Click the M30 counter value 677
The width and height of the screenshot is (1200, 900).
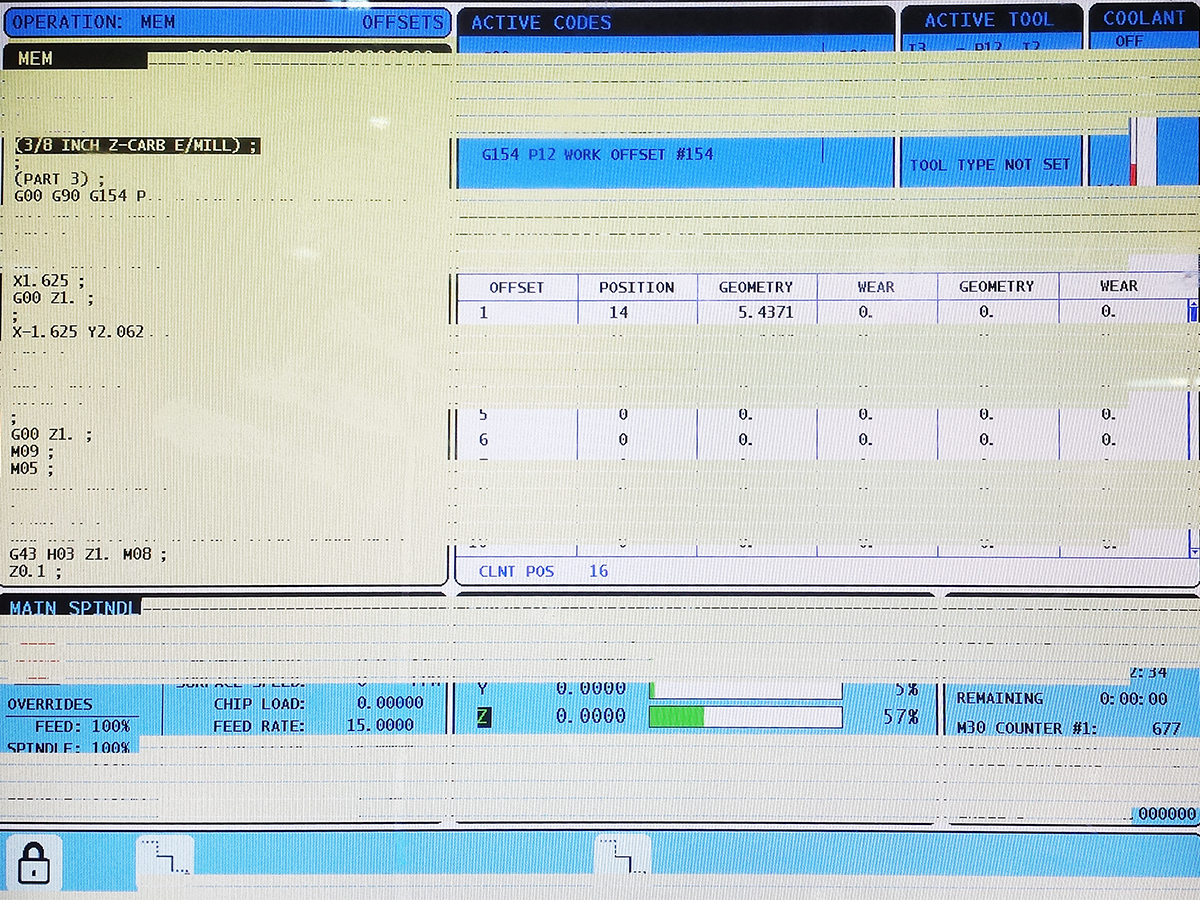pos(1166,728)
